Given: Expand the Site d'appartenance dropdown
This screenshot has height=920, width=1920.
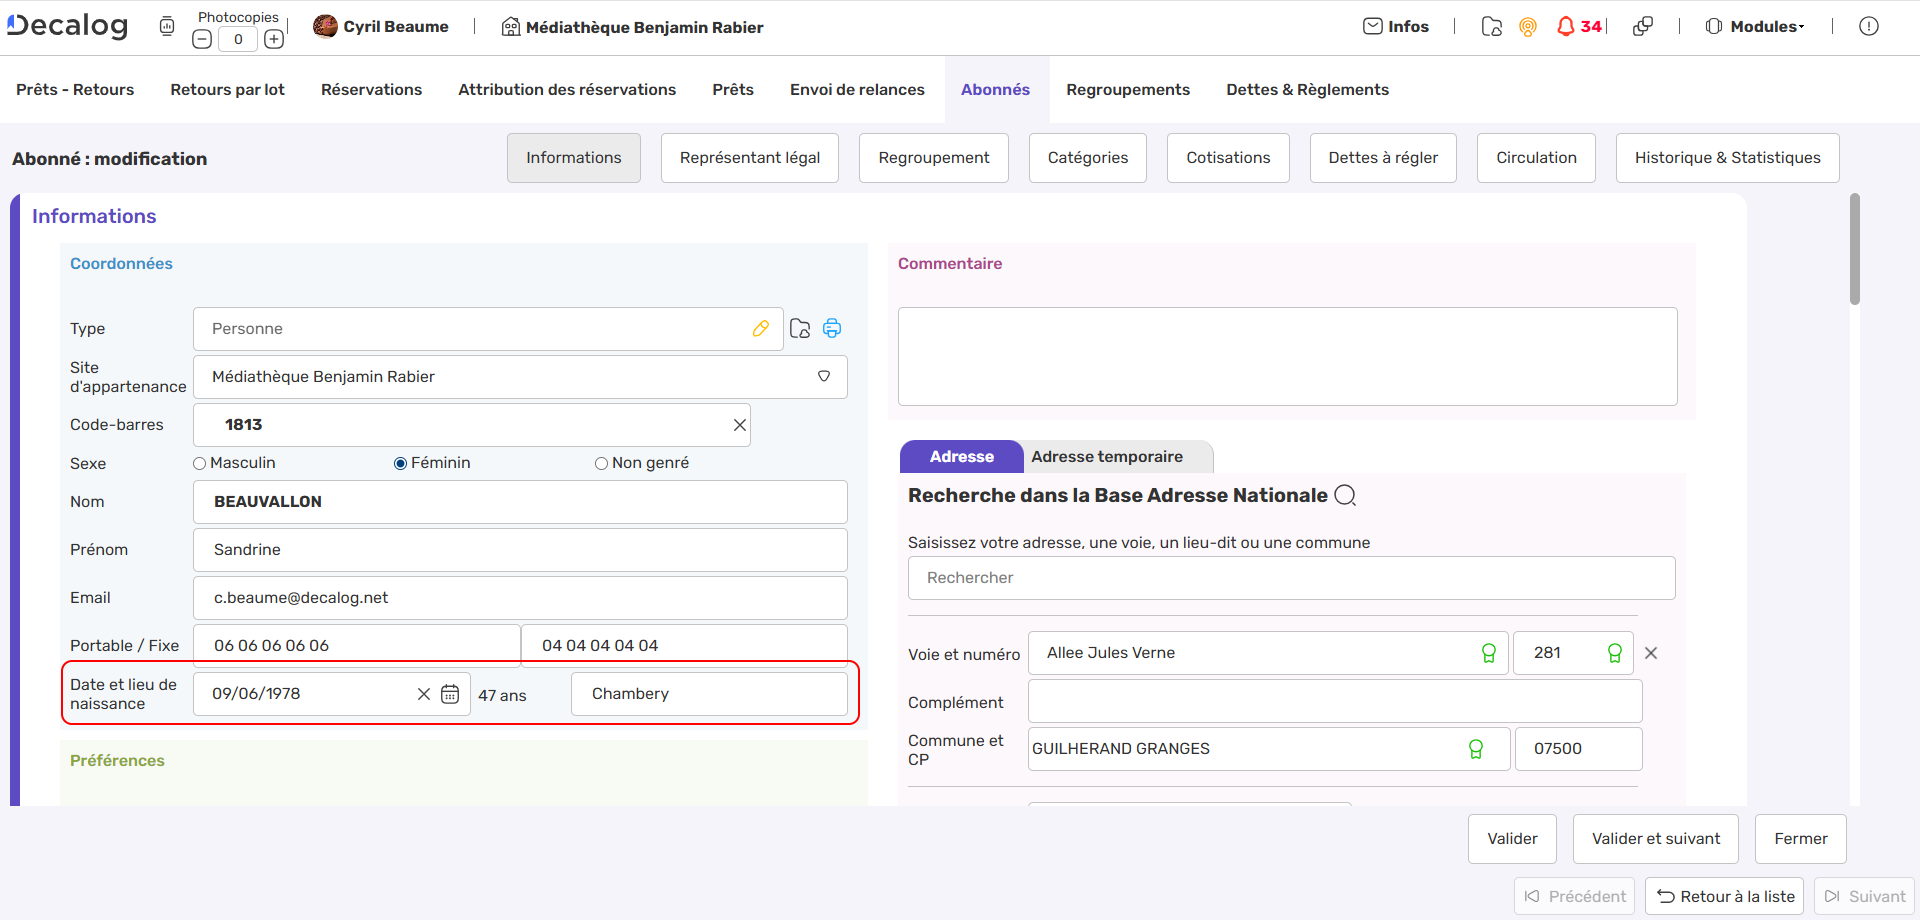Looking at the screenshot, I should pyautogui.click(x=824, y=377).
